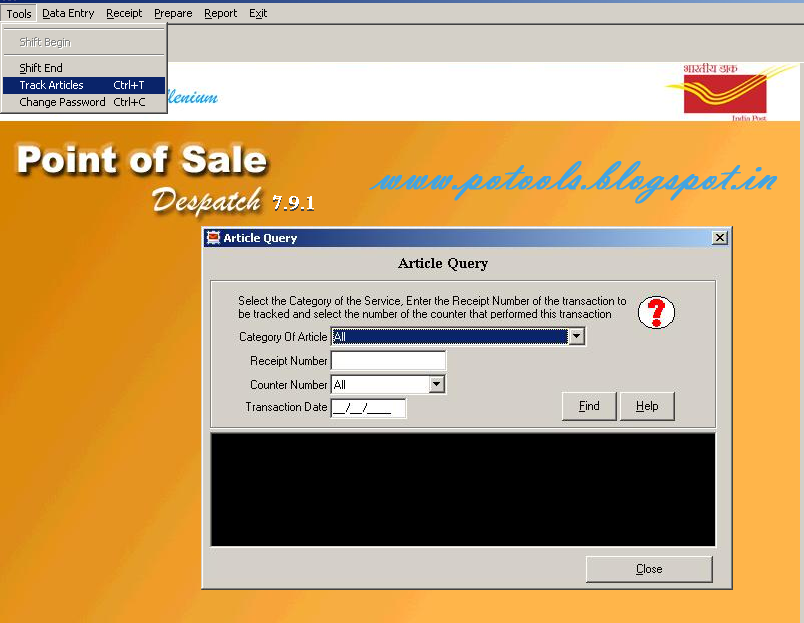Select Shift End from Tools menu
This screenshot has width=804, height=623.
click(x=84, y=68)
